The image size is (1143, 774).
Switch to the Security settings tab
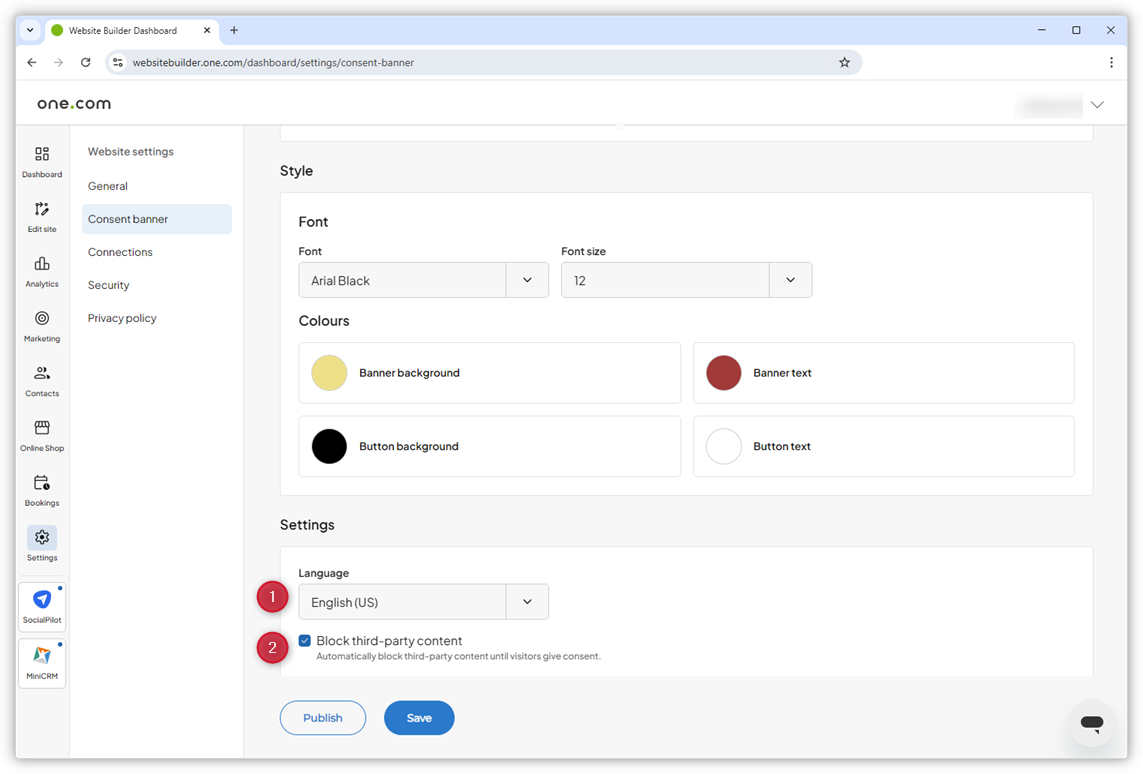[x=108, y=284]
